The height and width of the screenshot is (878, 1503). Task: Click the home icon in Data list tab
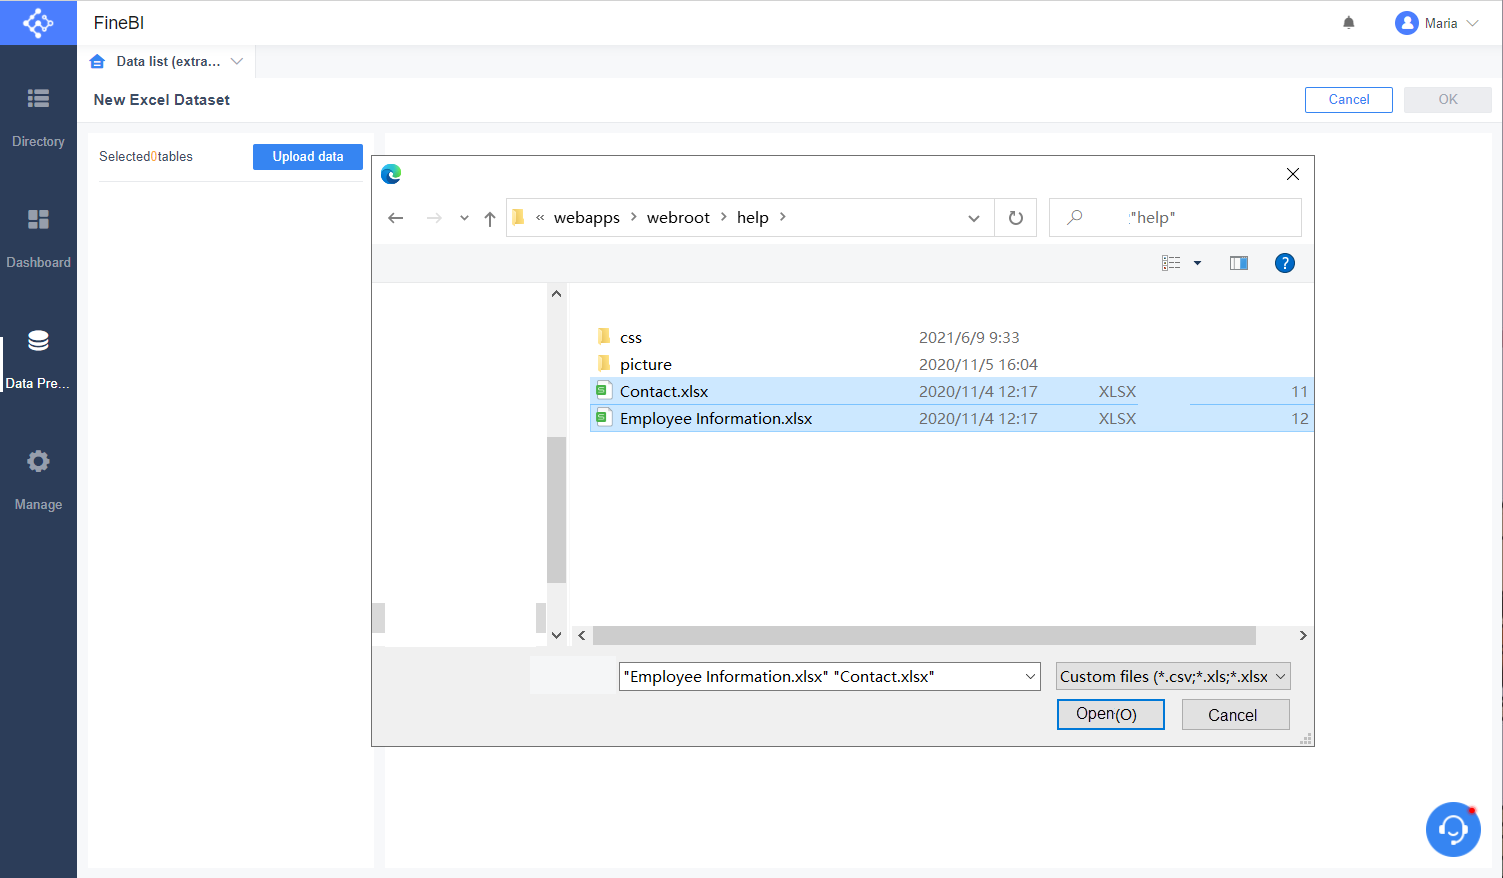[x=97, y=61]
